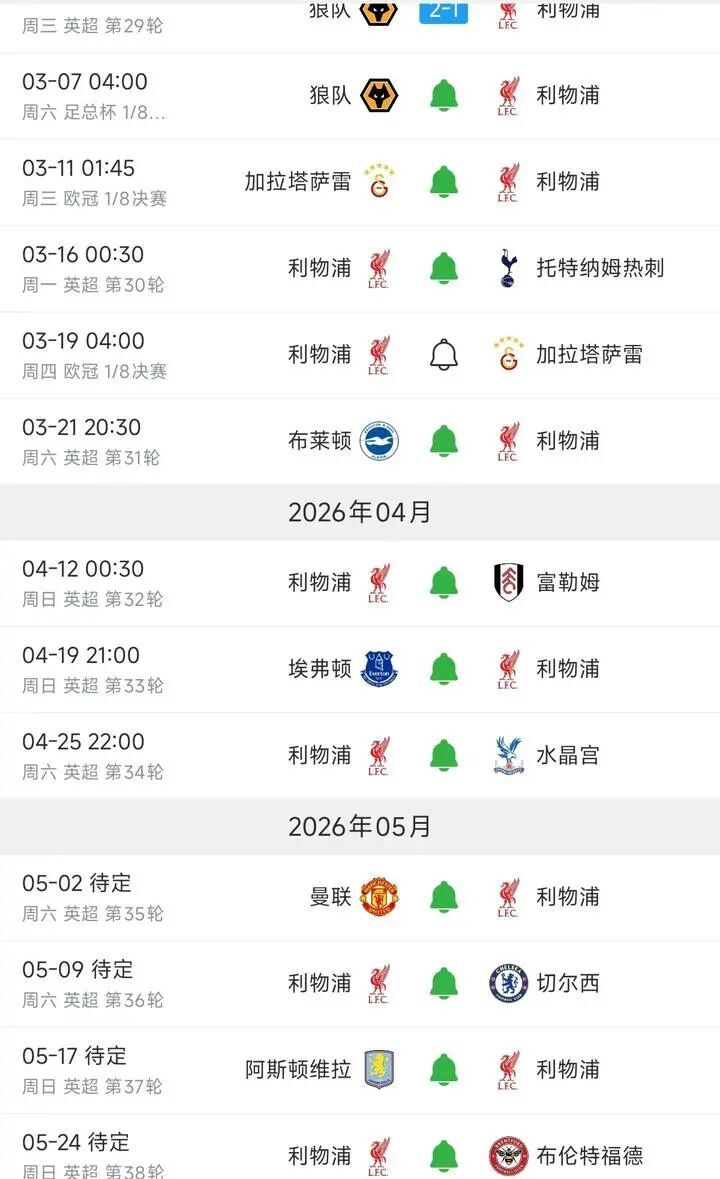
Task: Open the 03-21 20:30 match date row
Action: [82, 428]
